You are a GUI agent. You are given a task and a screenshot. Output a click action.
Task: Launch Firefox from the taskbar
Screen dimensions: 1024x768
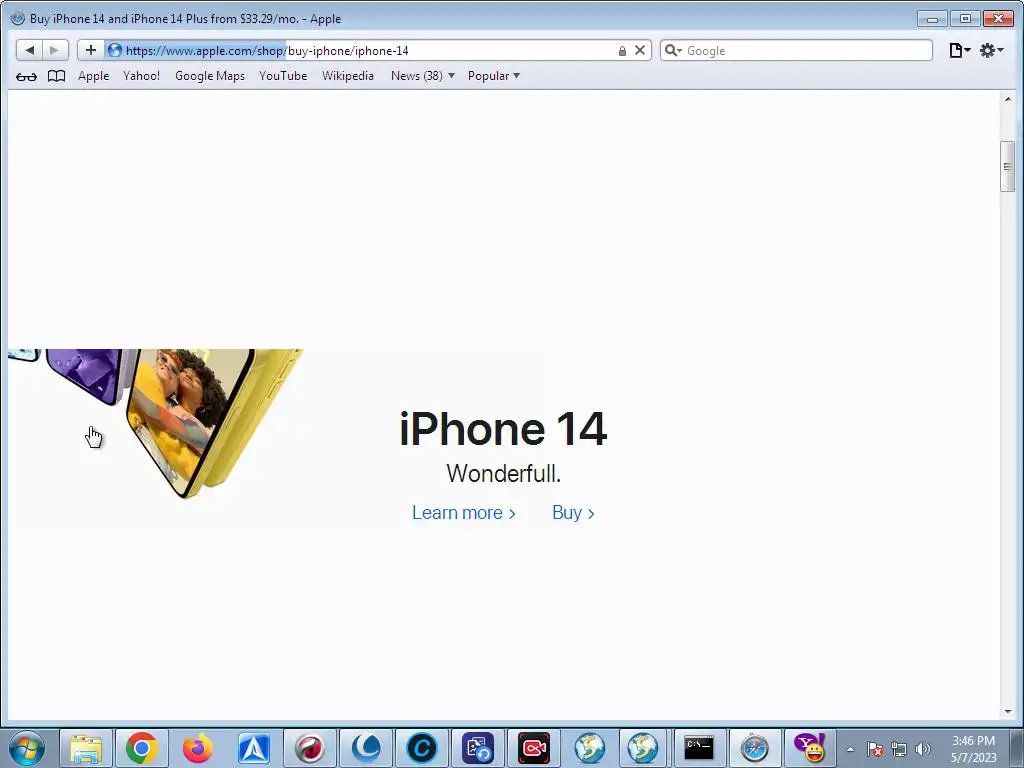(198, 748)
